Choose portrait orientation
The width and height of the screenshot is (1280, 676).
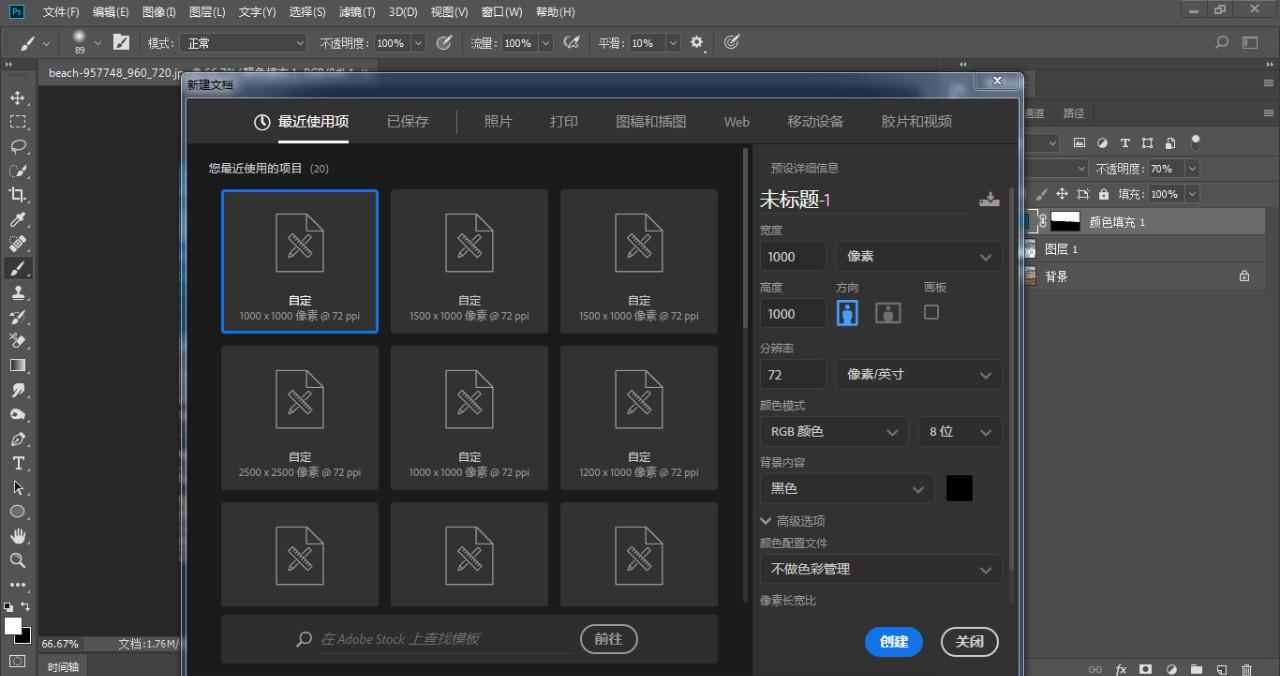[848, 313]
